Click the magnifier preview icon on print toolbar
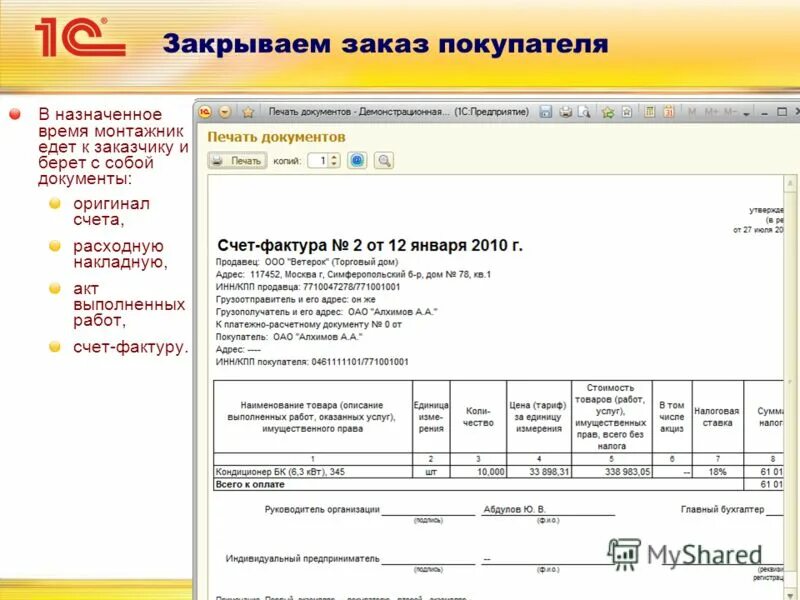Image resolution: width=800 pixels, height=600 pixels. tap(384, 161)
